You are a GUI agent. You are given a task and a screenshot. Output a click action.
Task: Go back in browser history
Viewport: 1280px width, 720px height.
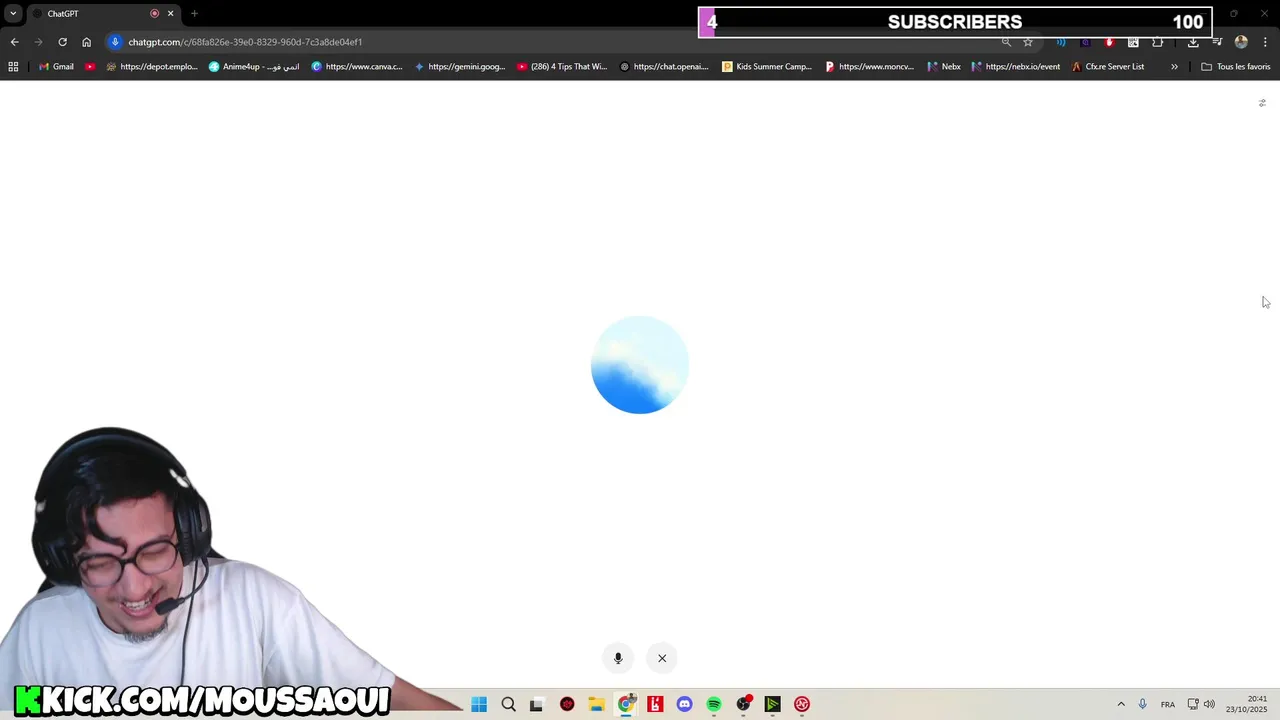click(14, 42)
